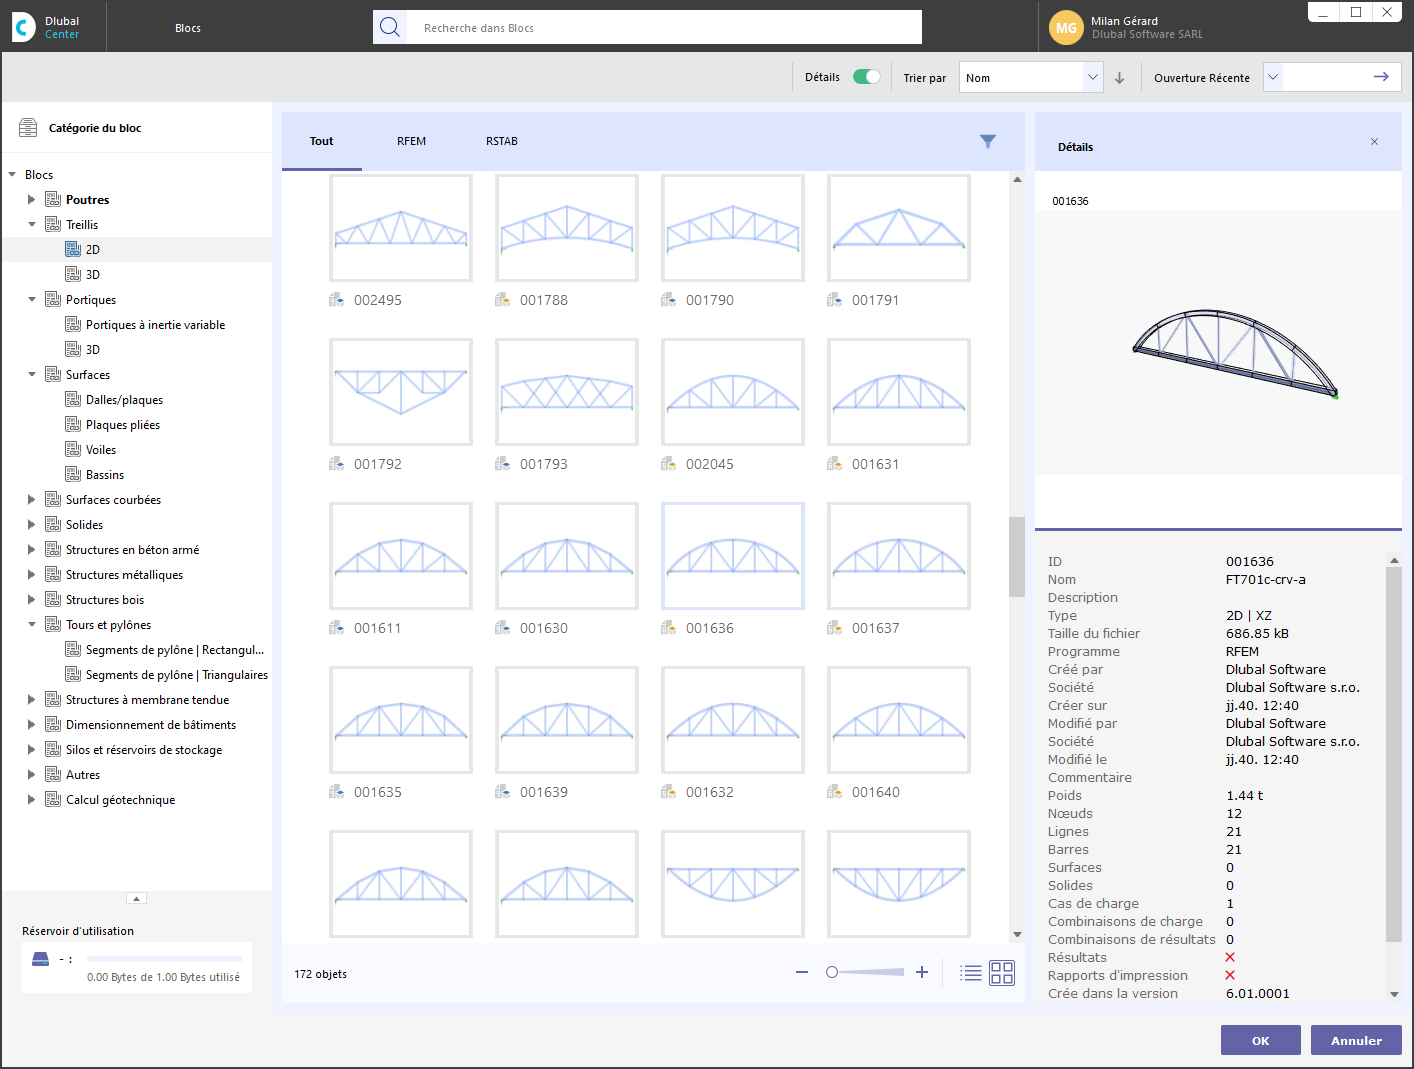Click the Poutres category icon
Image resolution: width=1414 pixels, height=1069 pixels.
point(53,200)
